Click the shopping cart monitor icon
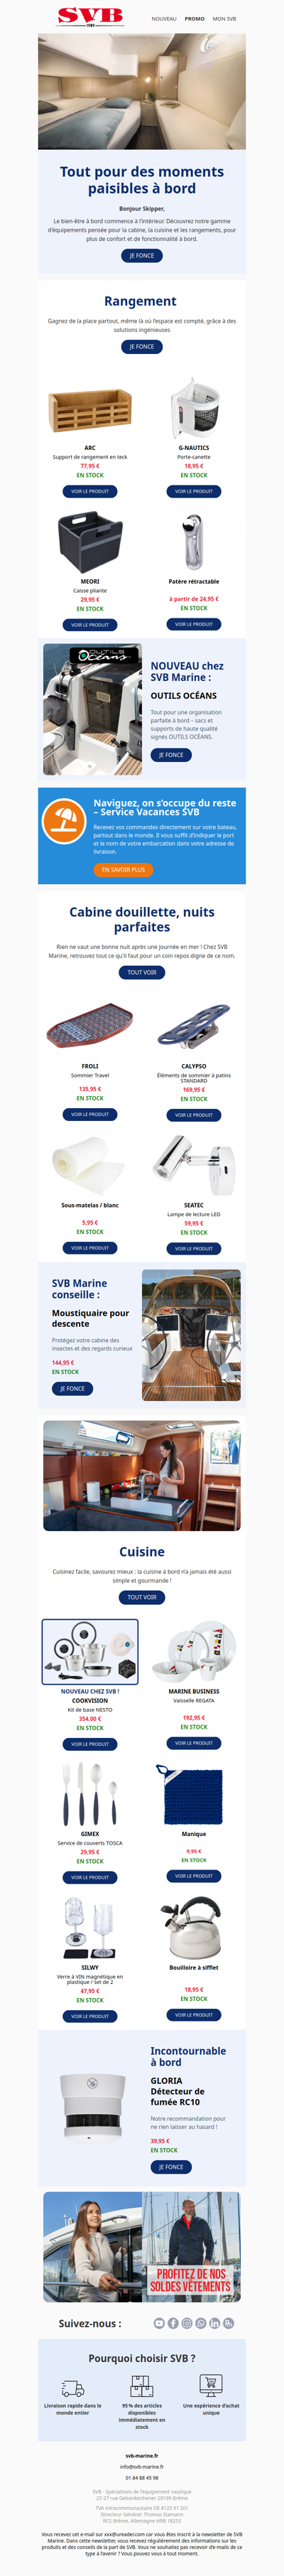The width and height of the screenshot is (284, 2576). click(x=211, y=2386)
